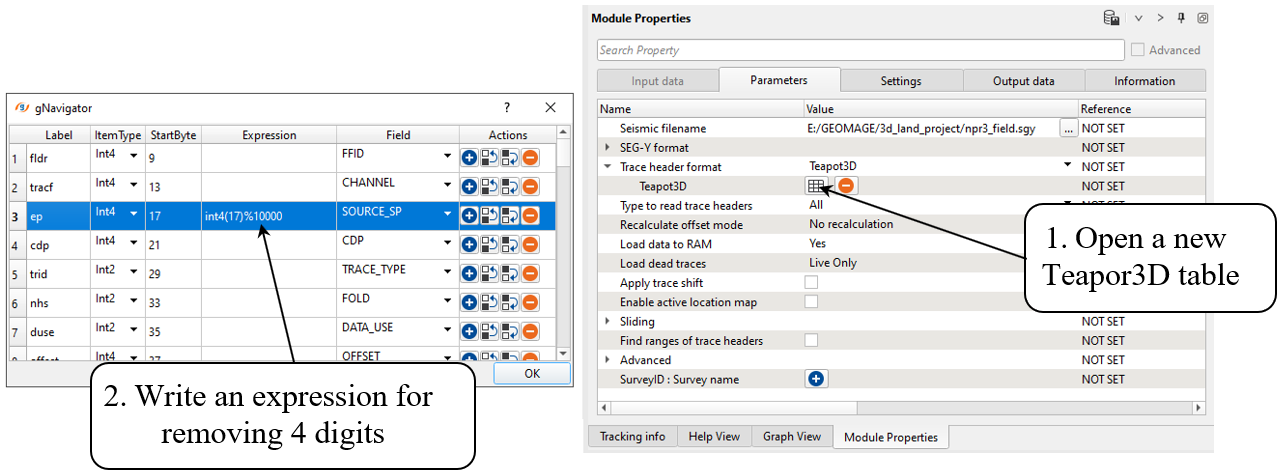1283x474 pixels.
Task: Click into the Search Property field
Action: [860, 50]
